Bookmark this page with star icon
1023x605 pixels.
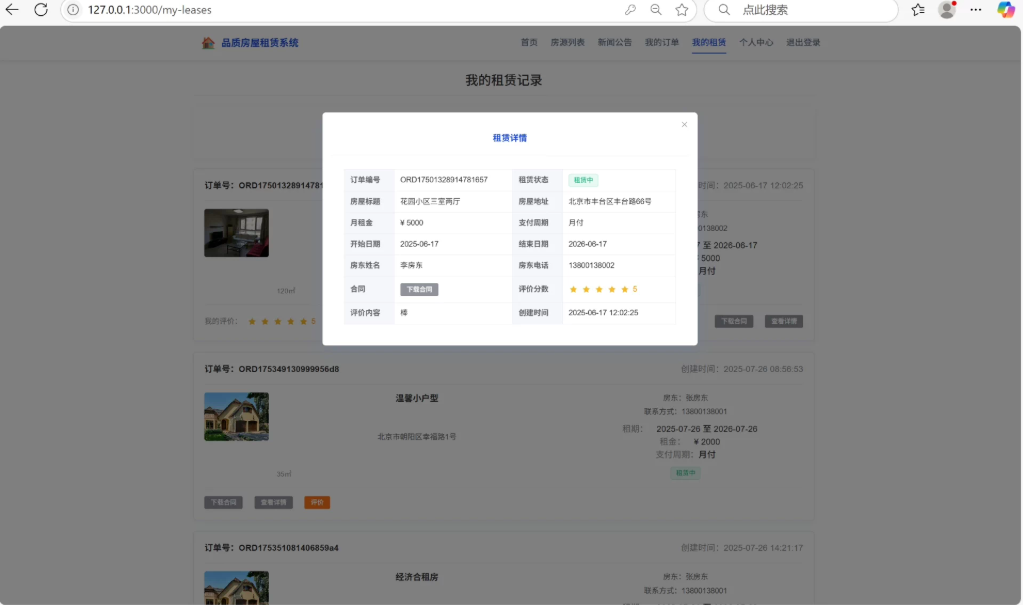tap(682, 10)
